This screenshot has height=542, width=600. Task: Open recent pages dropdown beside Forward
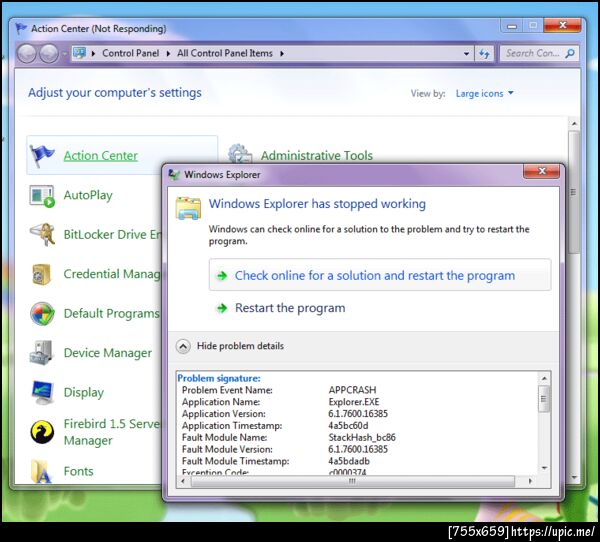64,54
